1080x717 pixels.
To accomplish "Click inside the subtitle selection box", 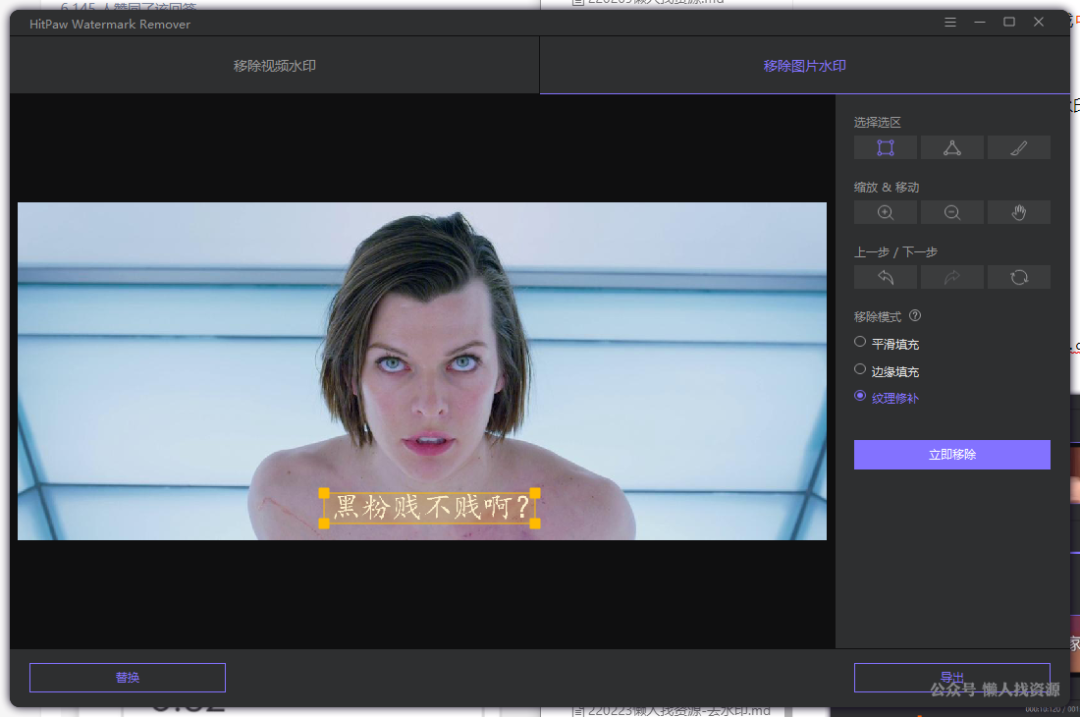I will point(430,508).
